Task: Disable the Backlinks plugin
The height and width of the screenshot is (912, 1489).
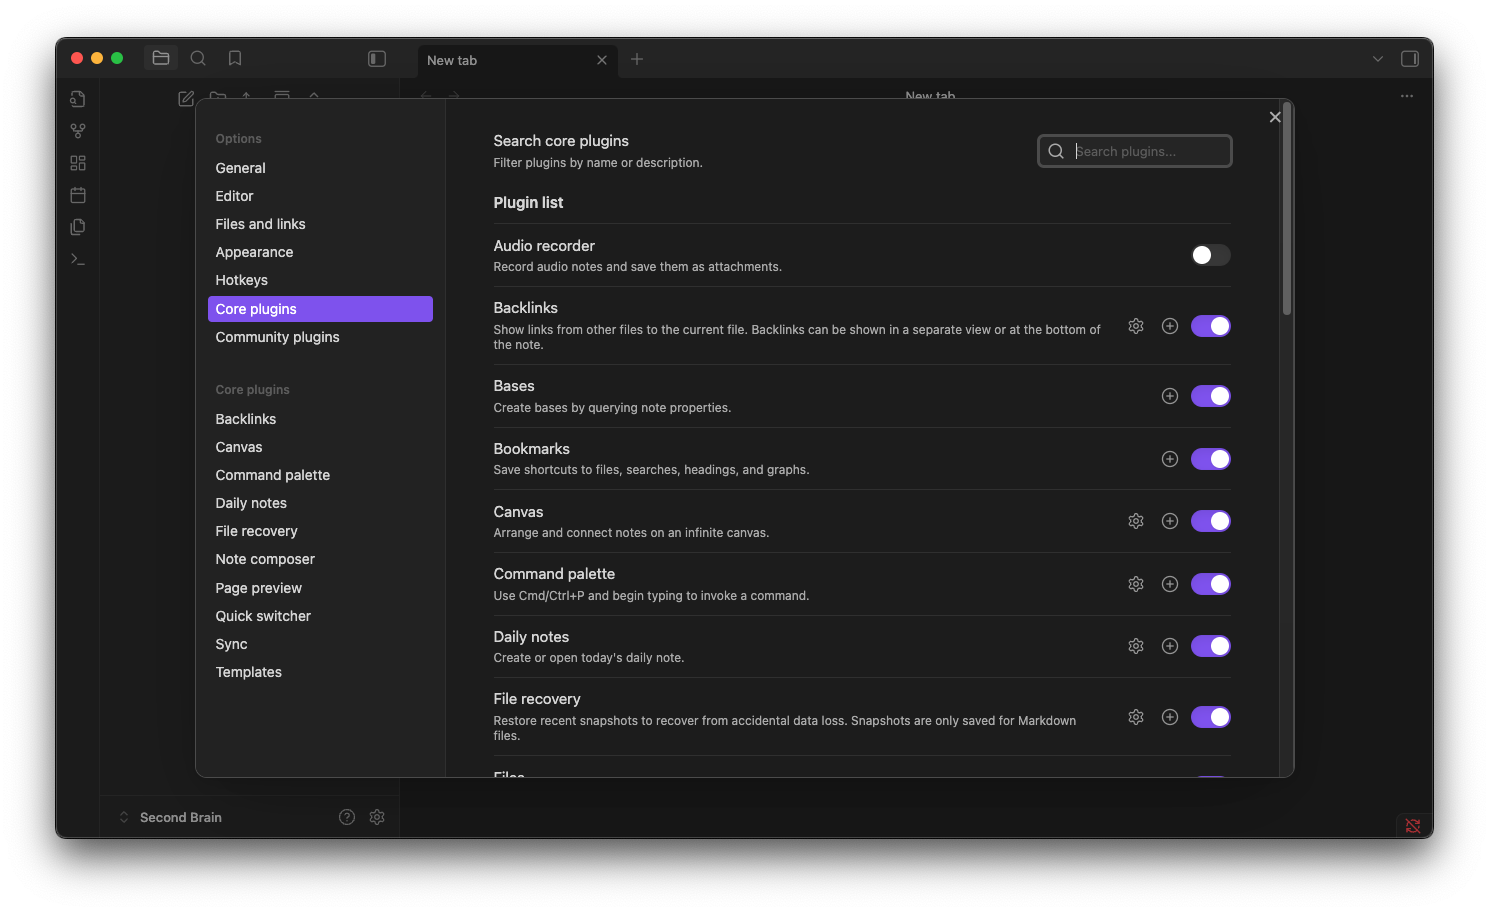Action: [x=1210, y=326]
